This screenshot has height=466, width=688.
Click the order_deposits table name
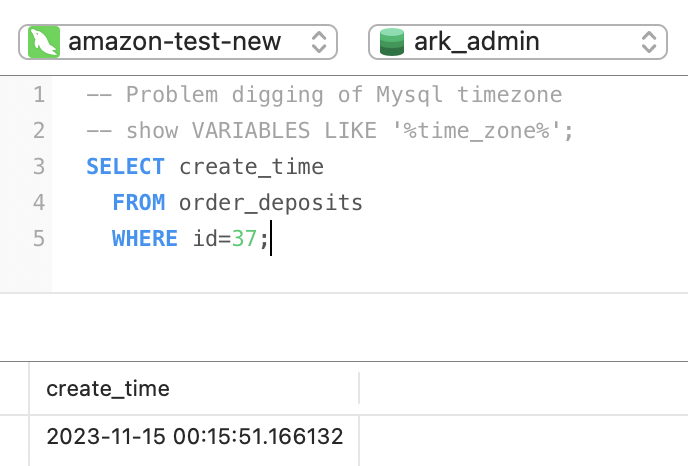point(270,203)
